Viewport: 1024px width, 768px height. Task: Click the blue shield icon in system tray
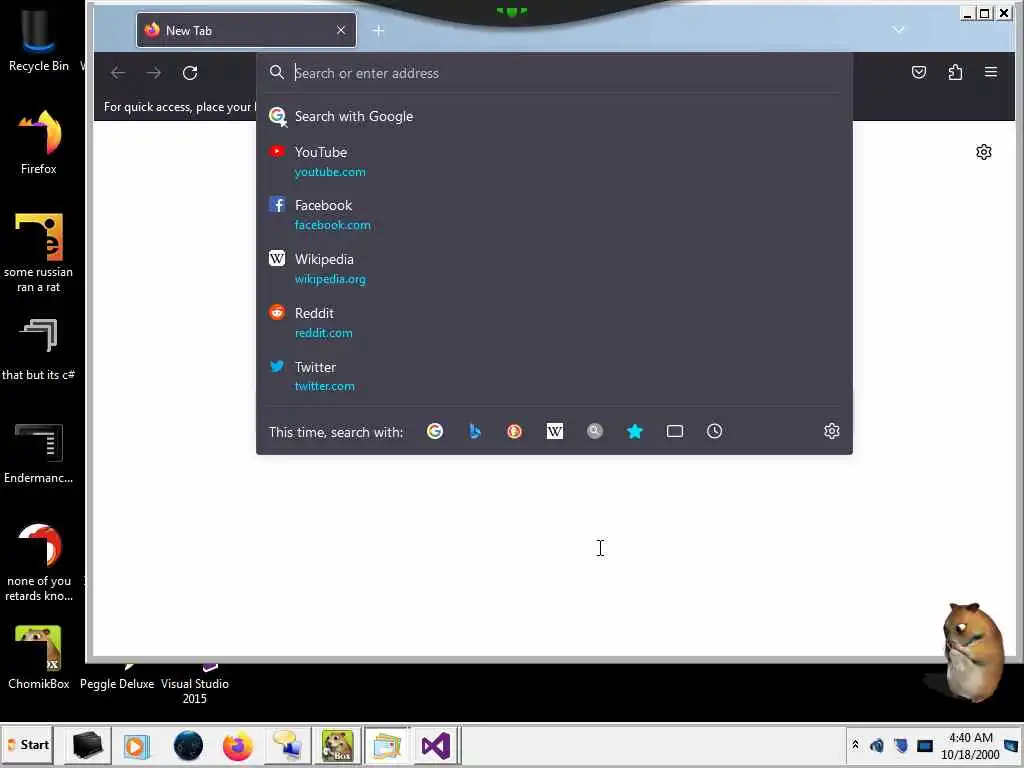coord(901,746)
